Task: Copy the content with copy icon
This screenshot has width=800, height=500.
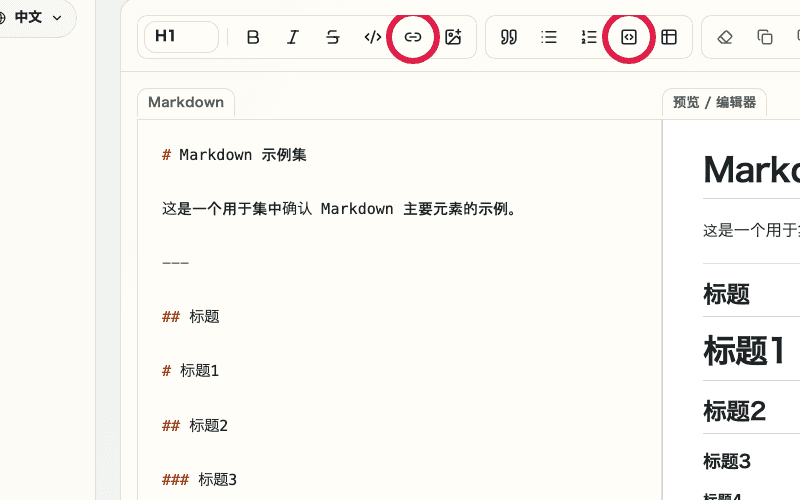Action: (x=765, y=37)
